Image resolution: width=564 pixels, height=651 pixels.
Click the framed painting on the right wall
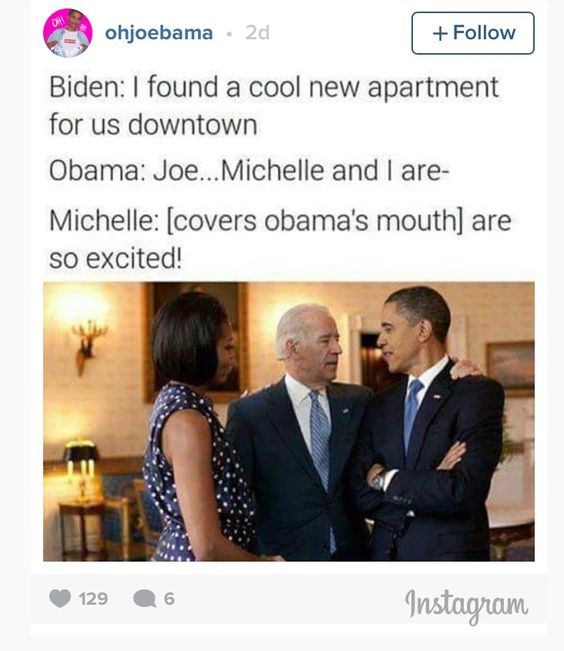[x=510, y=365]
